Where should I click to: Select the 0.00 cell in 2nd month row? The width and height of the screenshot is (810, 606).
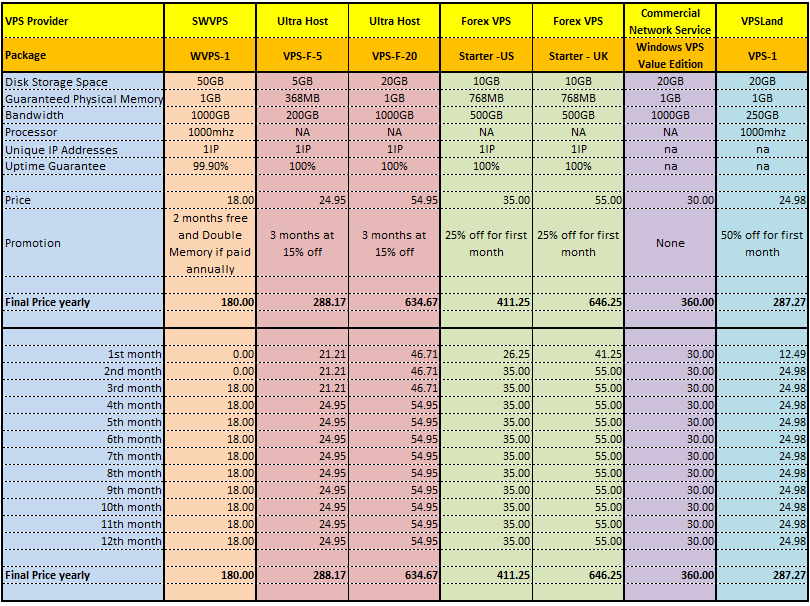[x=210, y=371]
